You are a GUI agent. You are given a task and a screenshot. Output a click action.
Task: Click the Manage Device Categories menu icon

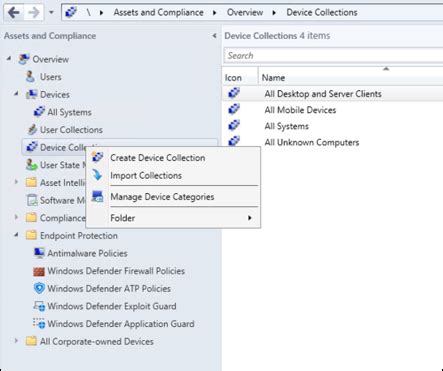pos(97,196)
